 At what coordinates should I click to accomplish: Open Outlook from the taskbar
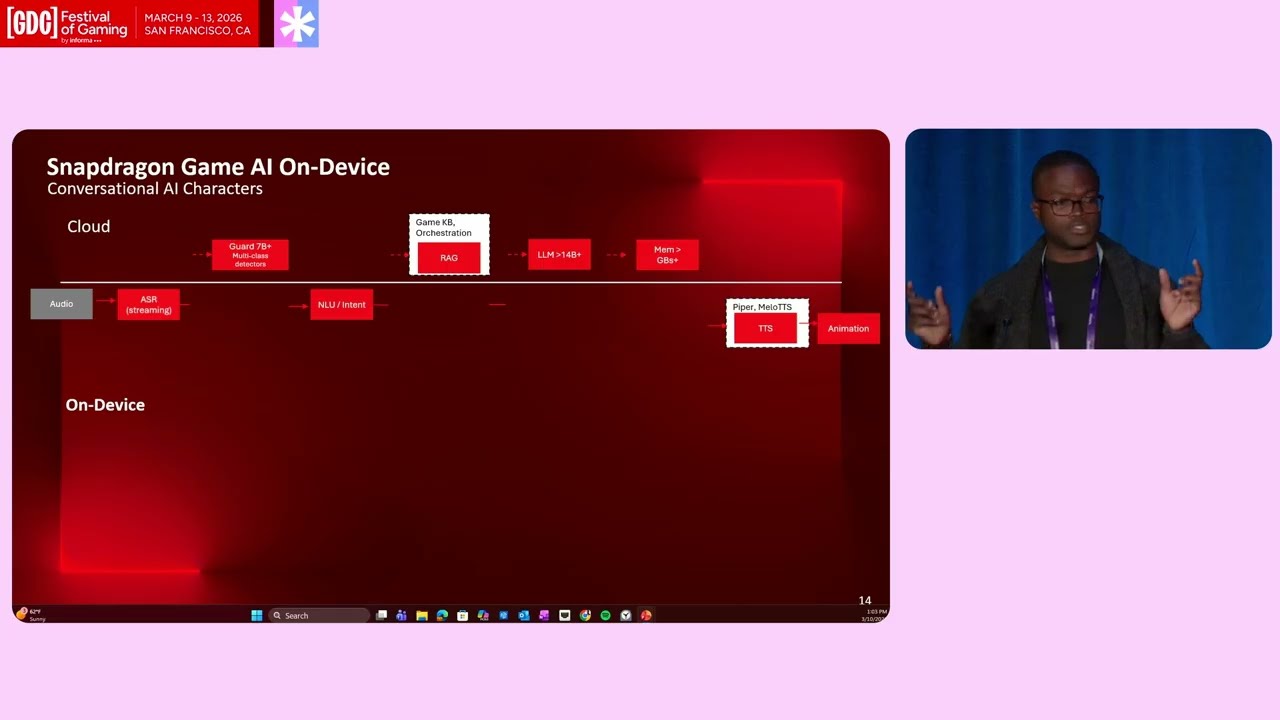(x=524, y=615)
